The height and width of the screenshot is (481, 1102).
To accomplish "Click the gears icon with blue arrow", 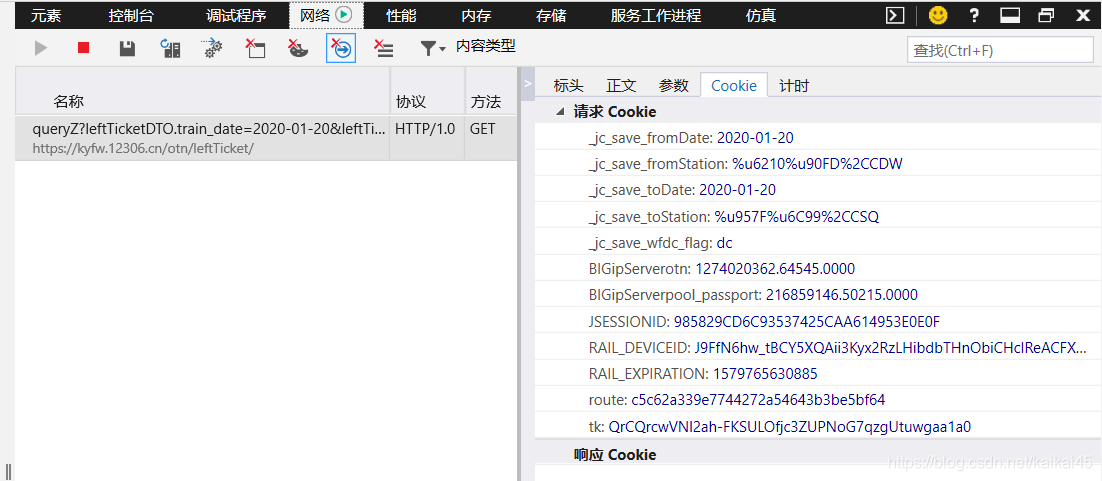I will [212, 48].
